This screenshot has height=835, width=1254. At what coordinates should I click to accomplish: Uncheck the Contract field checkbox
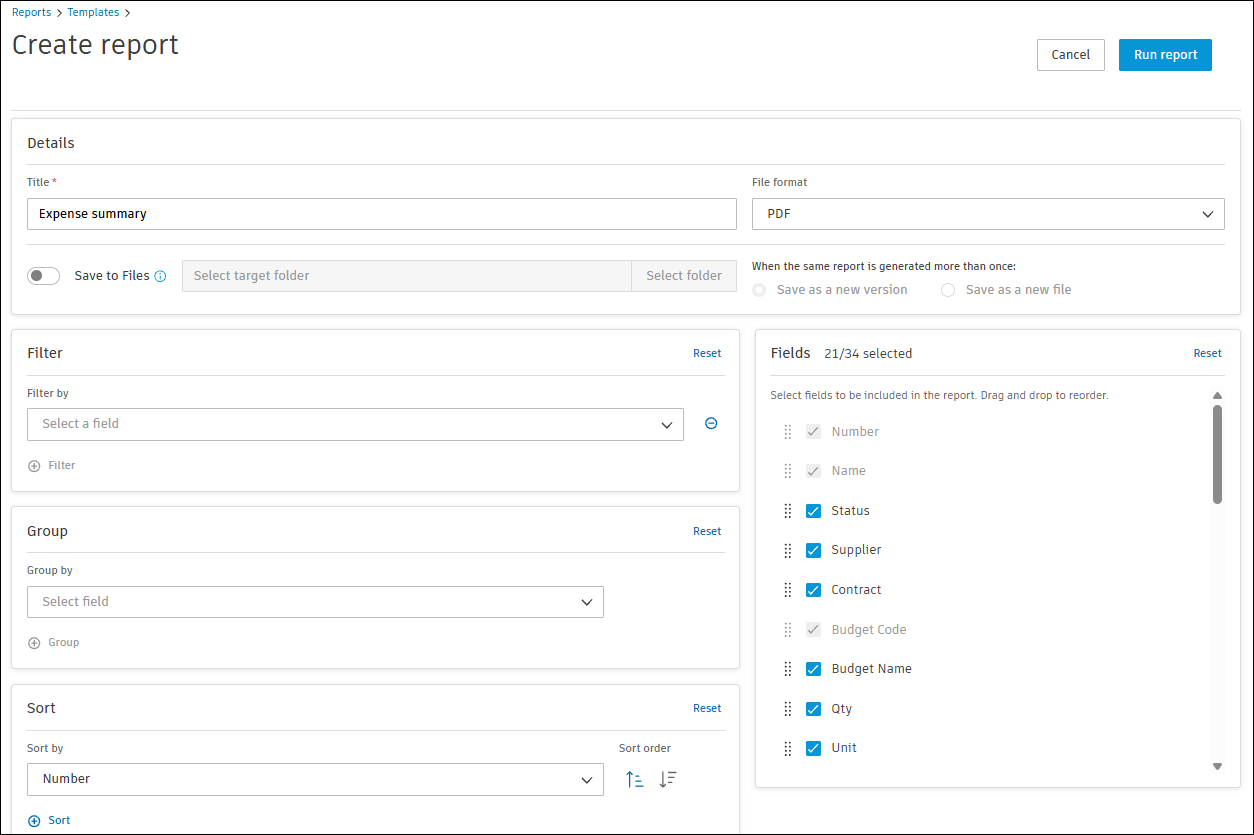pyautogui.click(x=813, y=590)
